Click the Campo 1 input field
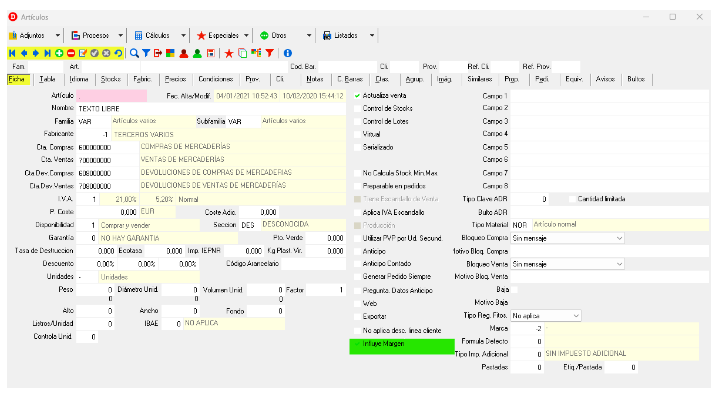This screenshot has width=714, height=399. pyautogui.click(x=609, y=96)
